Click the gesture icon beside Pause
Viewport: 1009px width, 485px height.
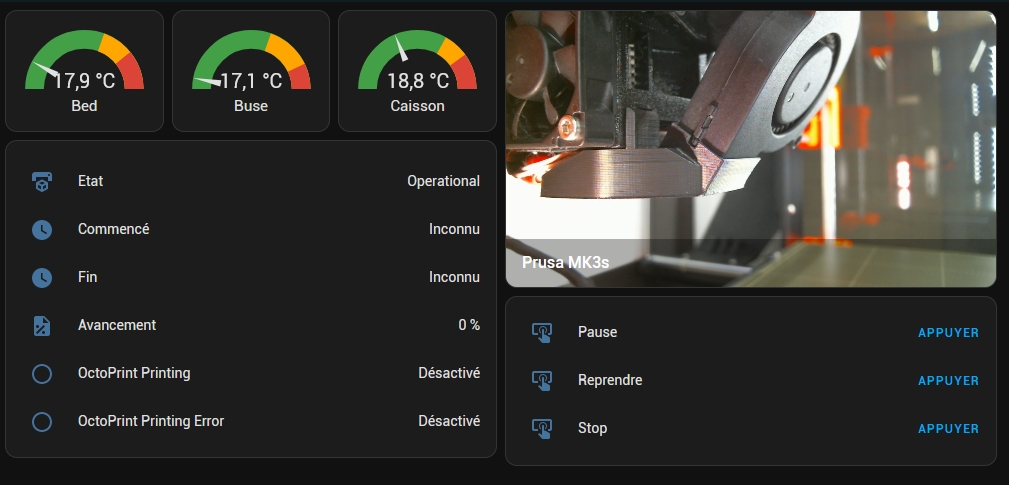click(x=542, y=333)
